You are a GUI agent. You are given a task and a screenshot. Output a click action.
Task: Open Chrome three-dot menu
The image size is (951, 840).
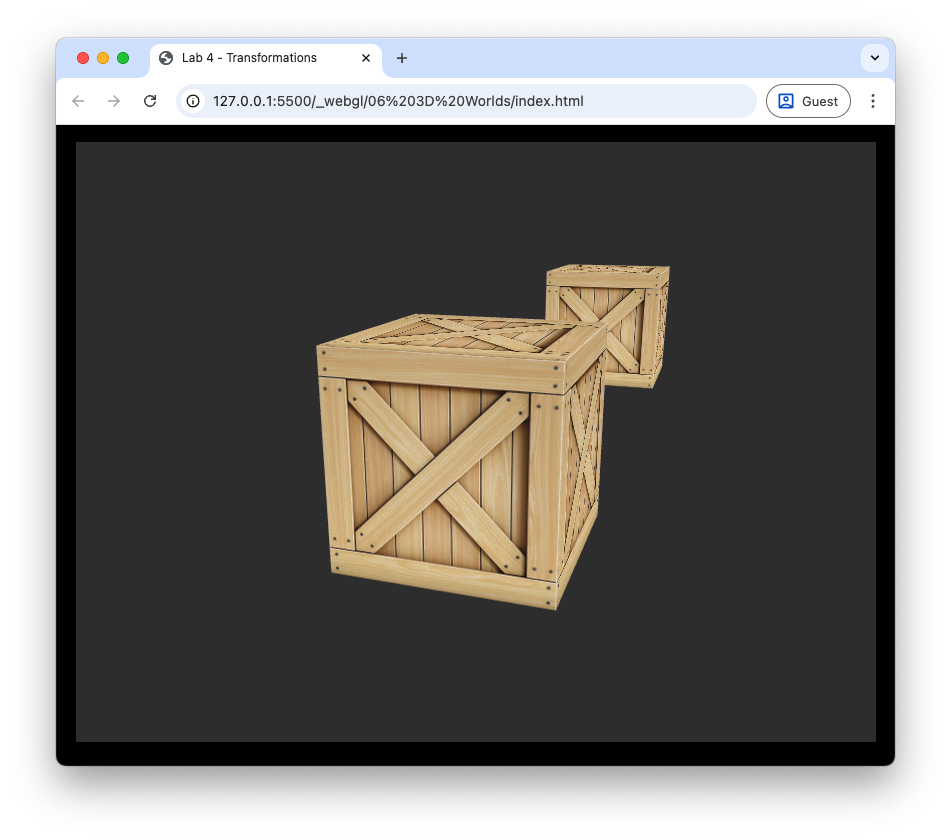tap(873, 101)
